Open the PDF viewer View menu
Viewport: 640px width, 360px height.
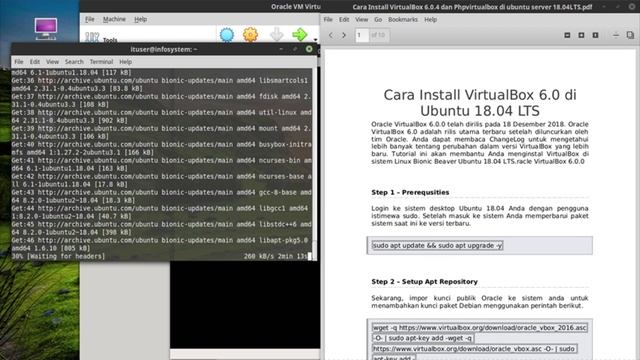tap(361, 19)
